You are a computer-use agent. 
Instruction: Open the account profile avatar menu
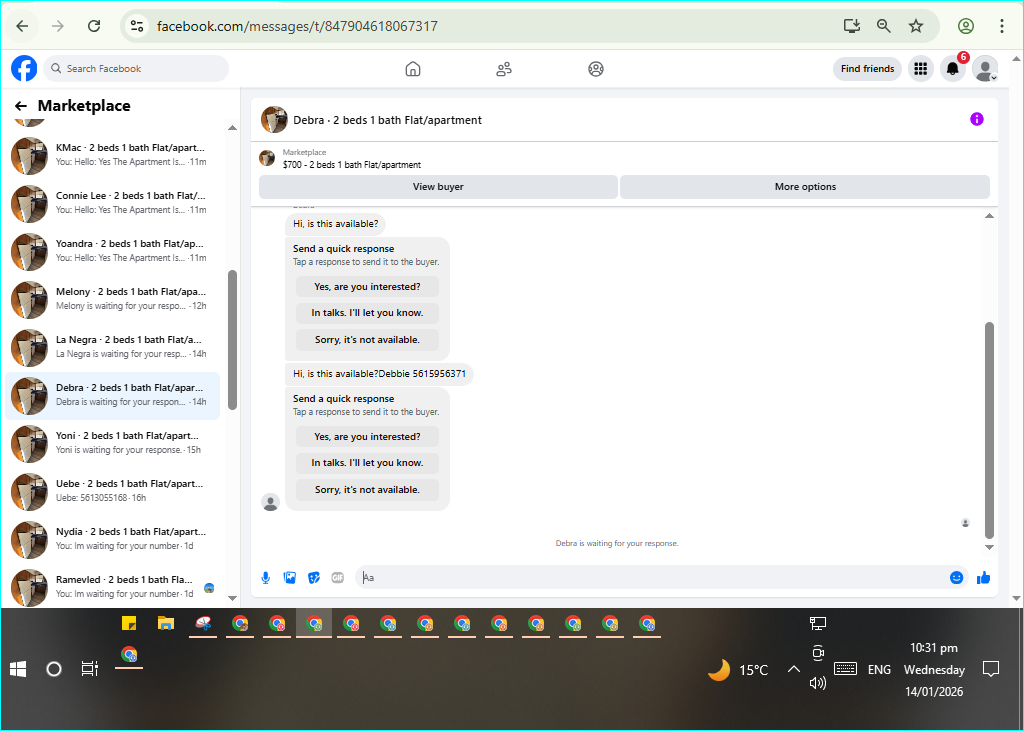[x=985, y=69]
